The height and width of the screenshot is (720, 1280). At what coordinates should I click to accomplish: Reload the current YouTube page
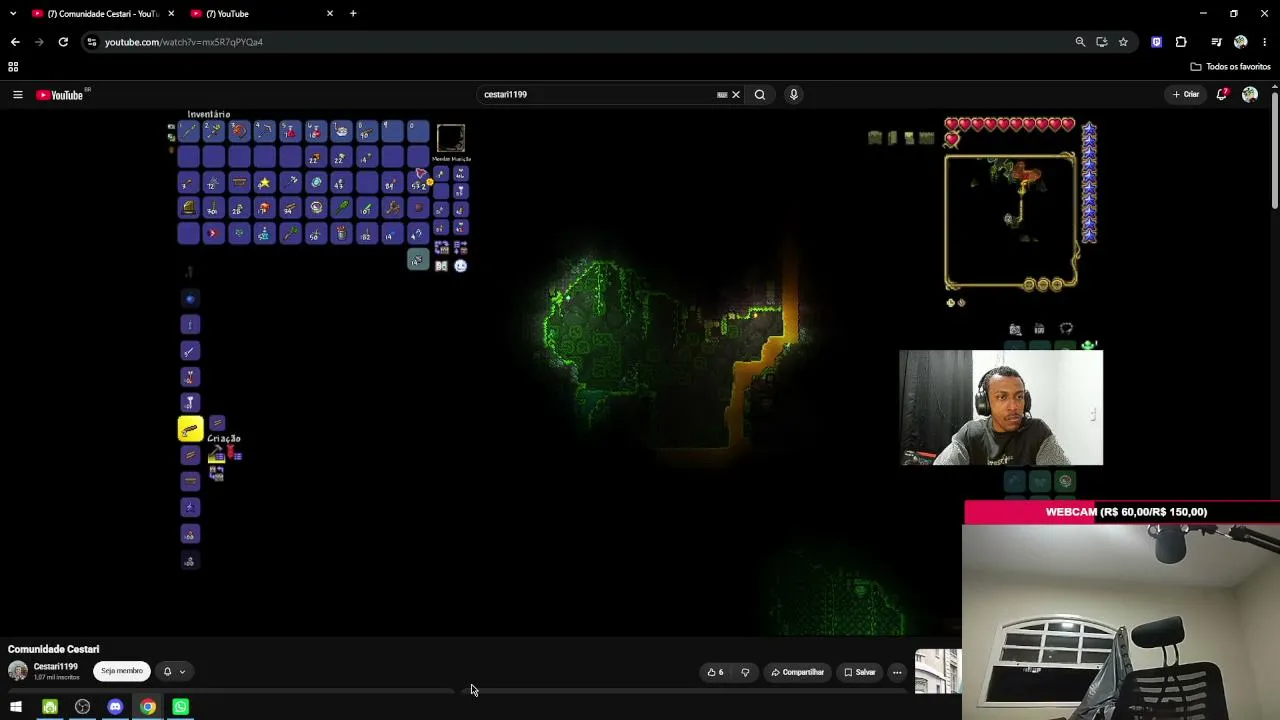coord(63,42)
